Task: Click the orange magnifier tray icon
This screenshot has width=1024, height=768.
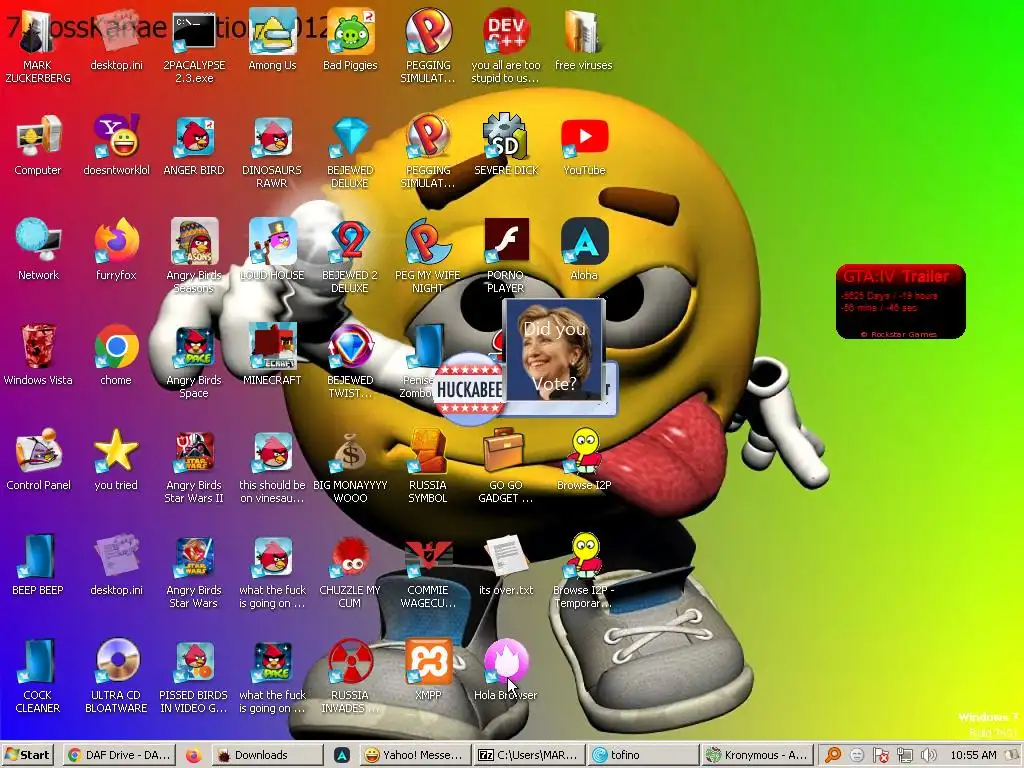Action: click(833, 756)
